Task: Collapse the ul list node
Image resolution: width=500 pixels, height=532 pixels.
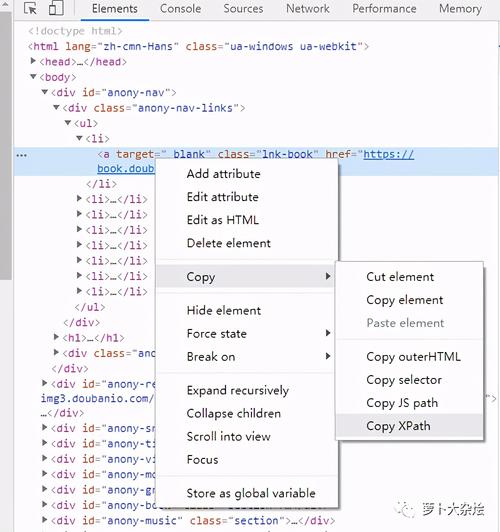Action: [68, 122]
